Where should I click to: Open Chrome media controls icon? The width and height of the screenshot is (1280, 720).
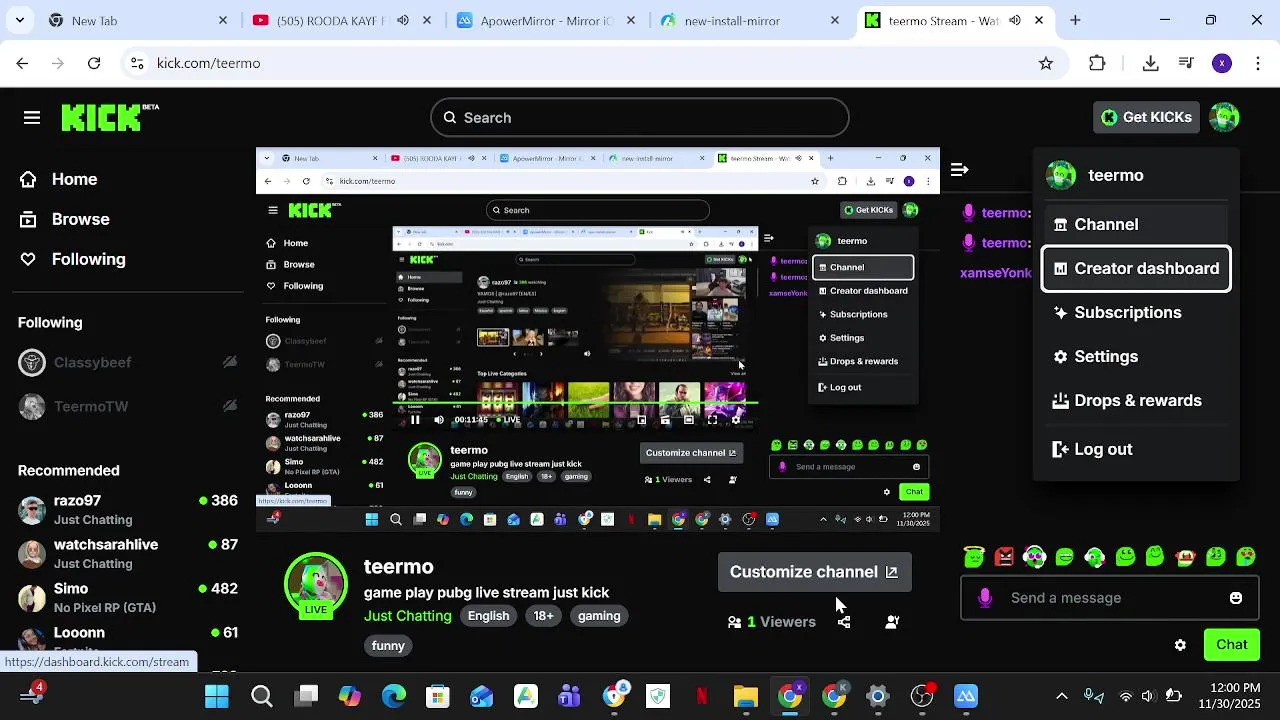point(1186,63)
